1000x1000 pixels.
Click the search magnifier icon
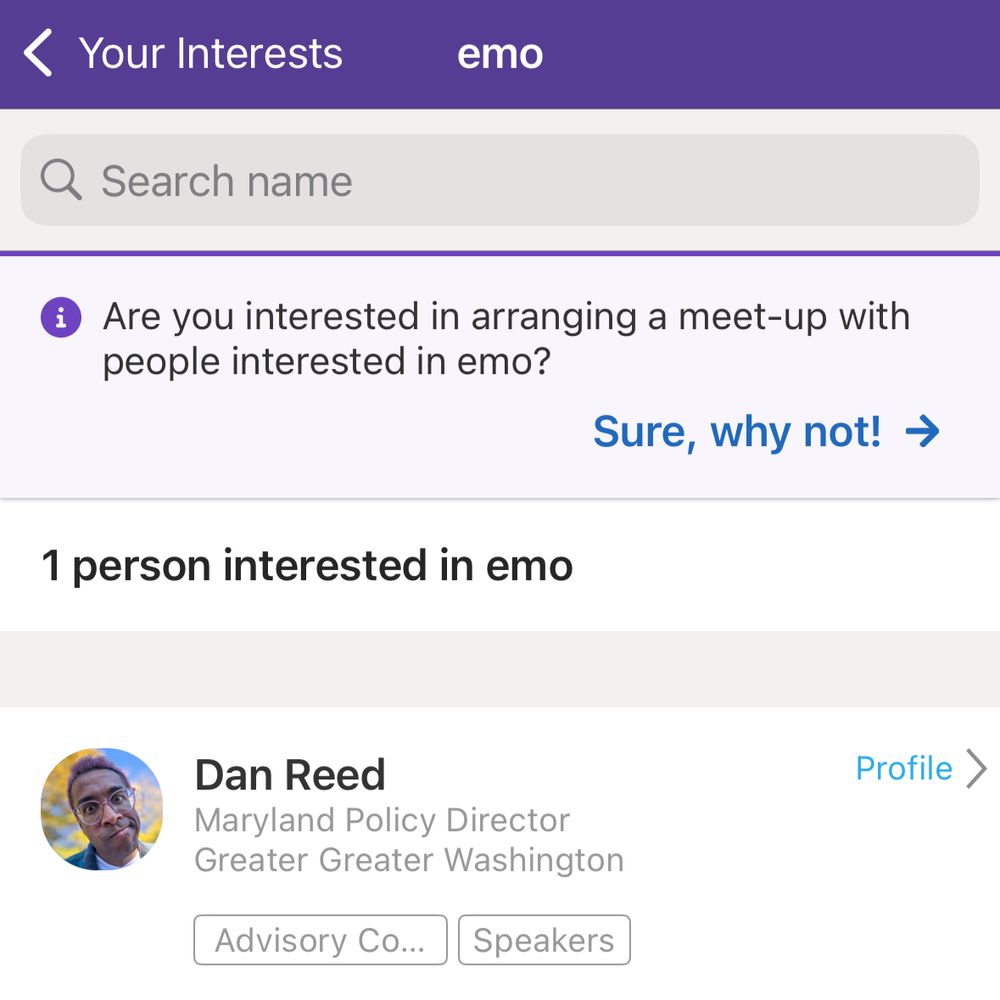click(61, 181)
